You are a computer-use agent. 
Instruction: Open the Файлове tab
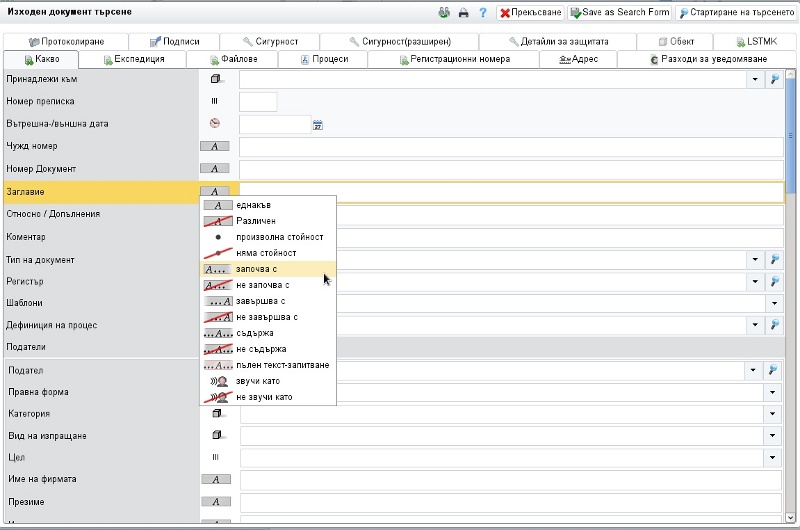pyautogui.click(x=233, y=59)
